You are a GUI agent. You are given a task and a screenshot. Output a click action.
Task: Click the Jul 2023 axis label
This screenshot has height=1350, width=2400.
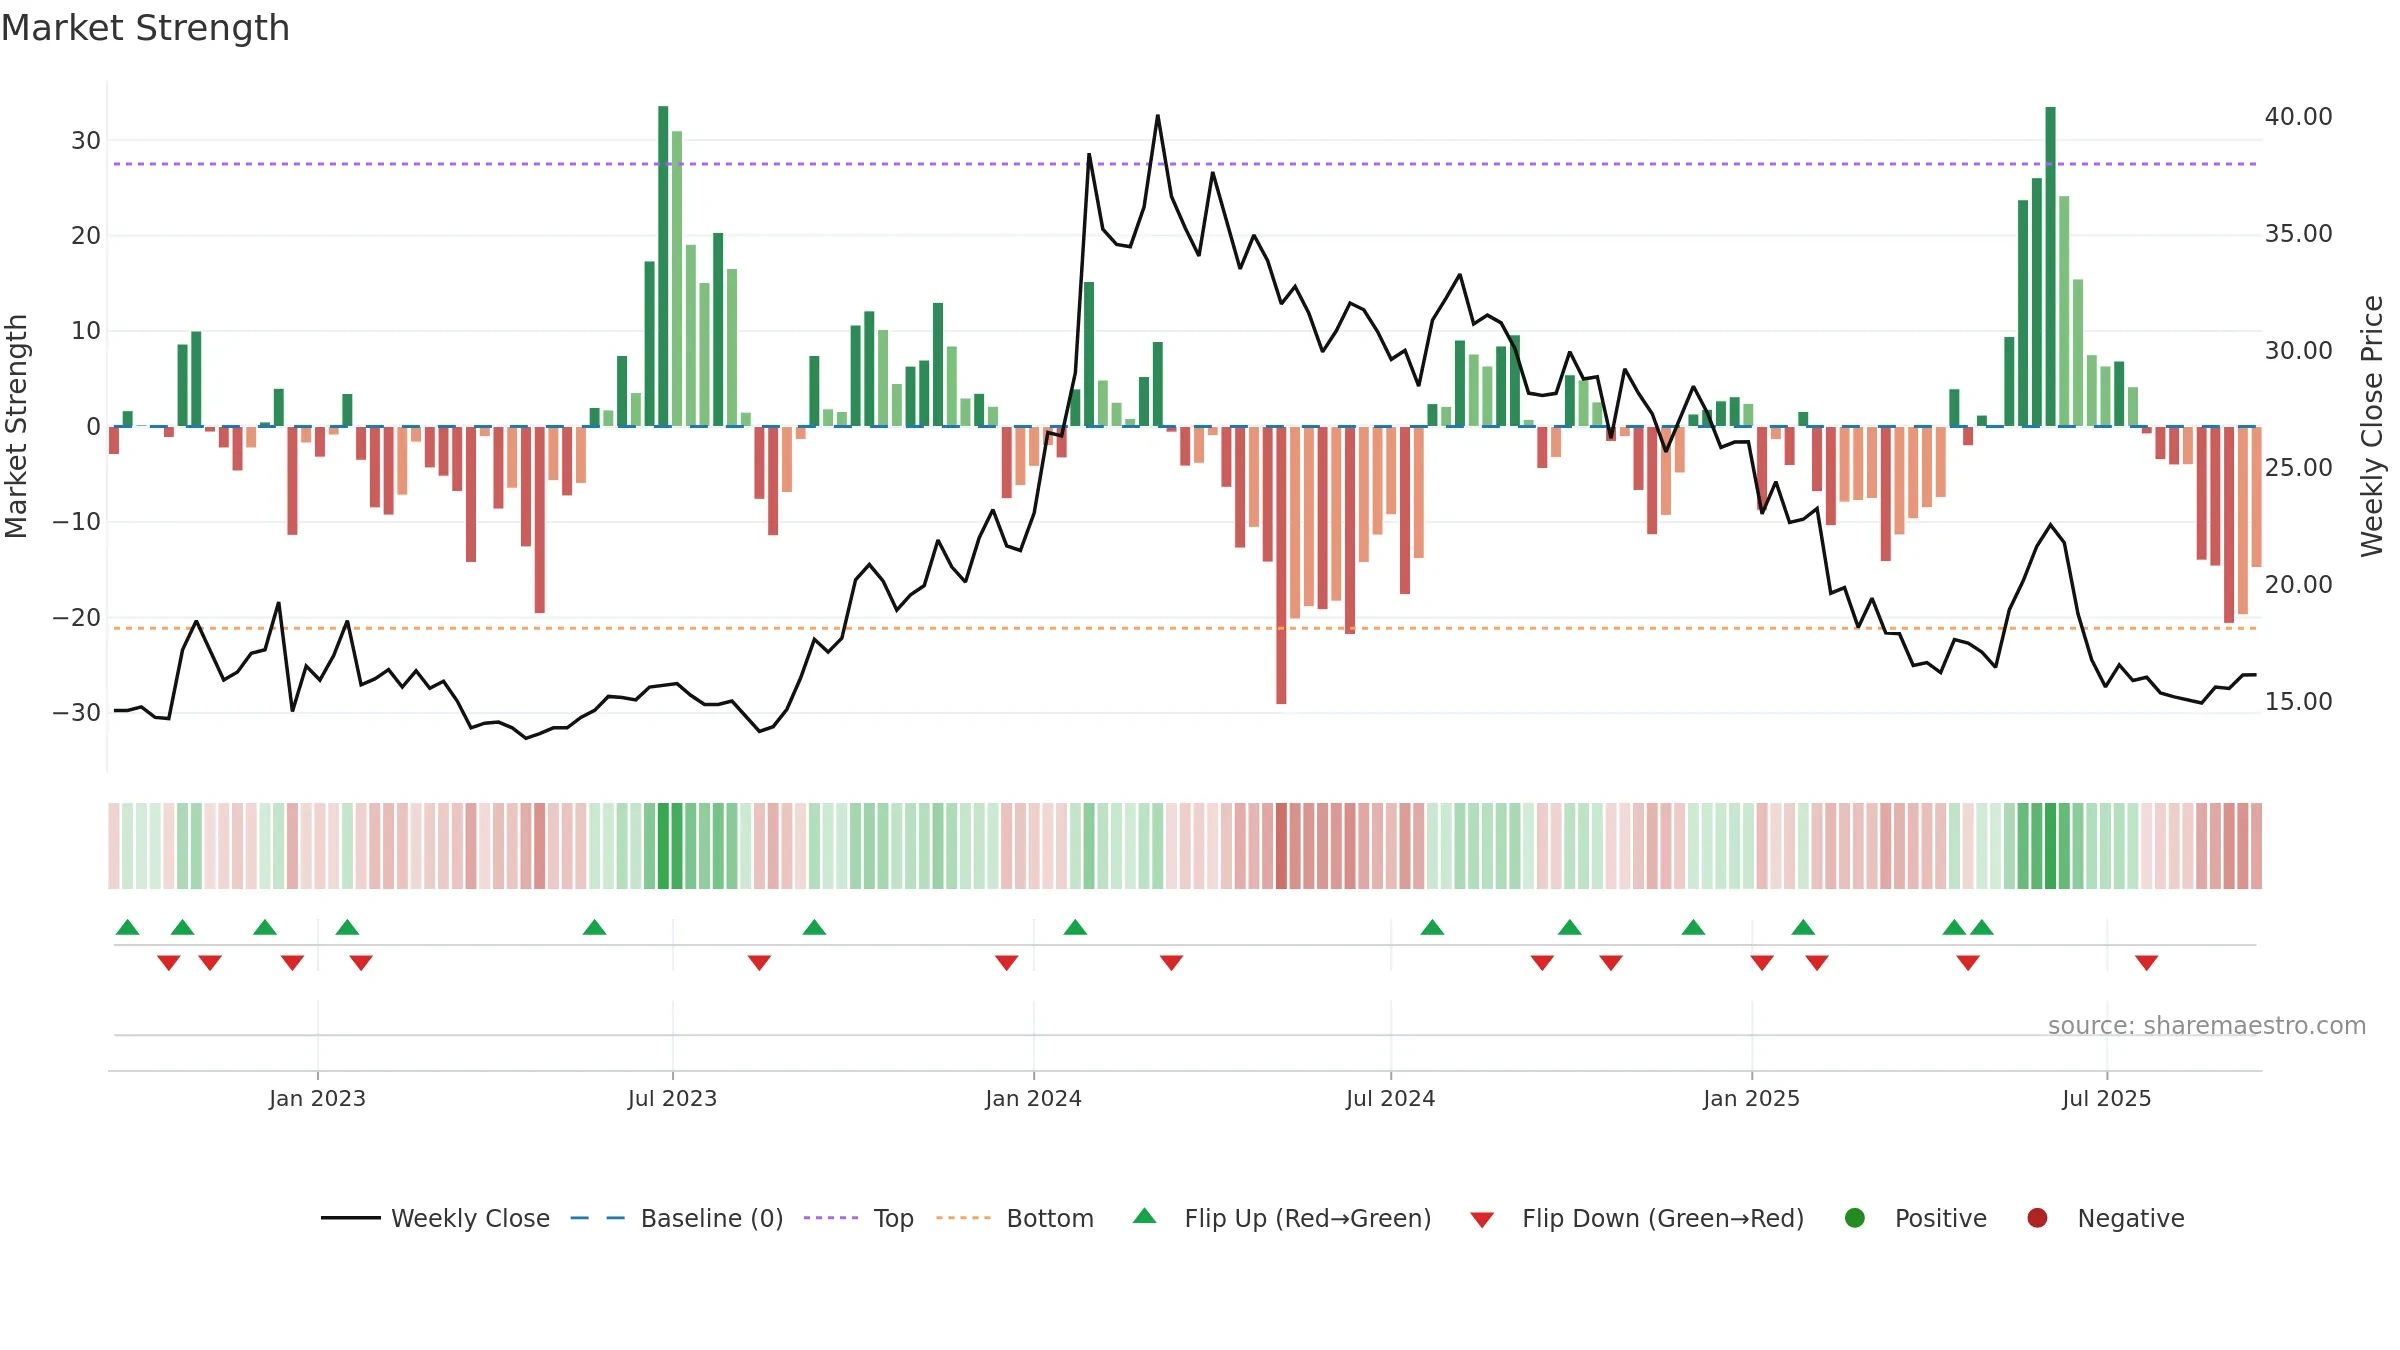[x=672, y=1098]
